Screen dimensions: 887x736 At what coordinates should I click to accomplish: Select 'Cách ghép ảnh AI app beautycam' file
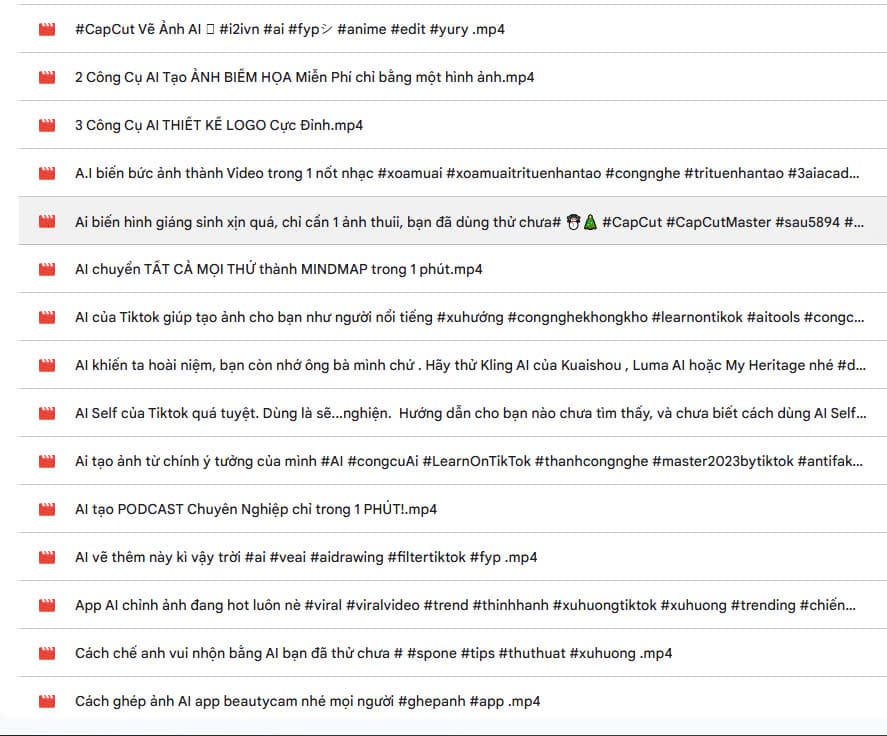[x=308, y=701]
